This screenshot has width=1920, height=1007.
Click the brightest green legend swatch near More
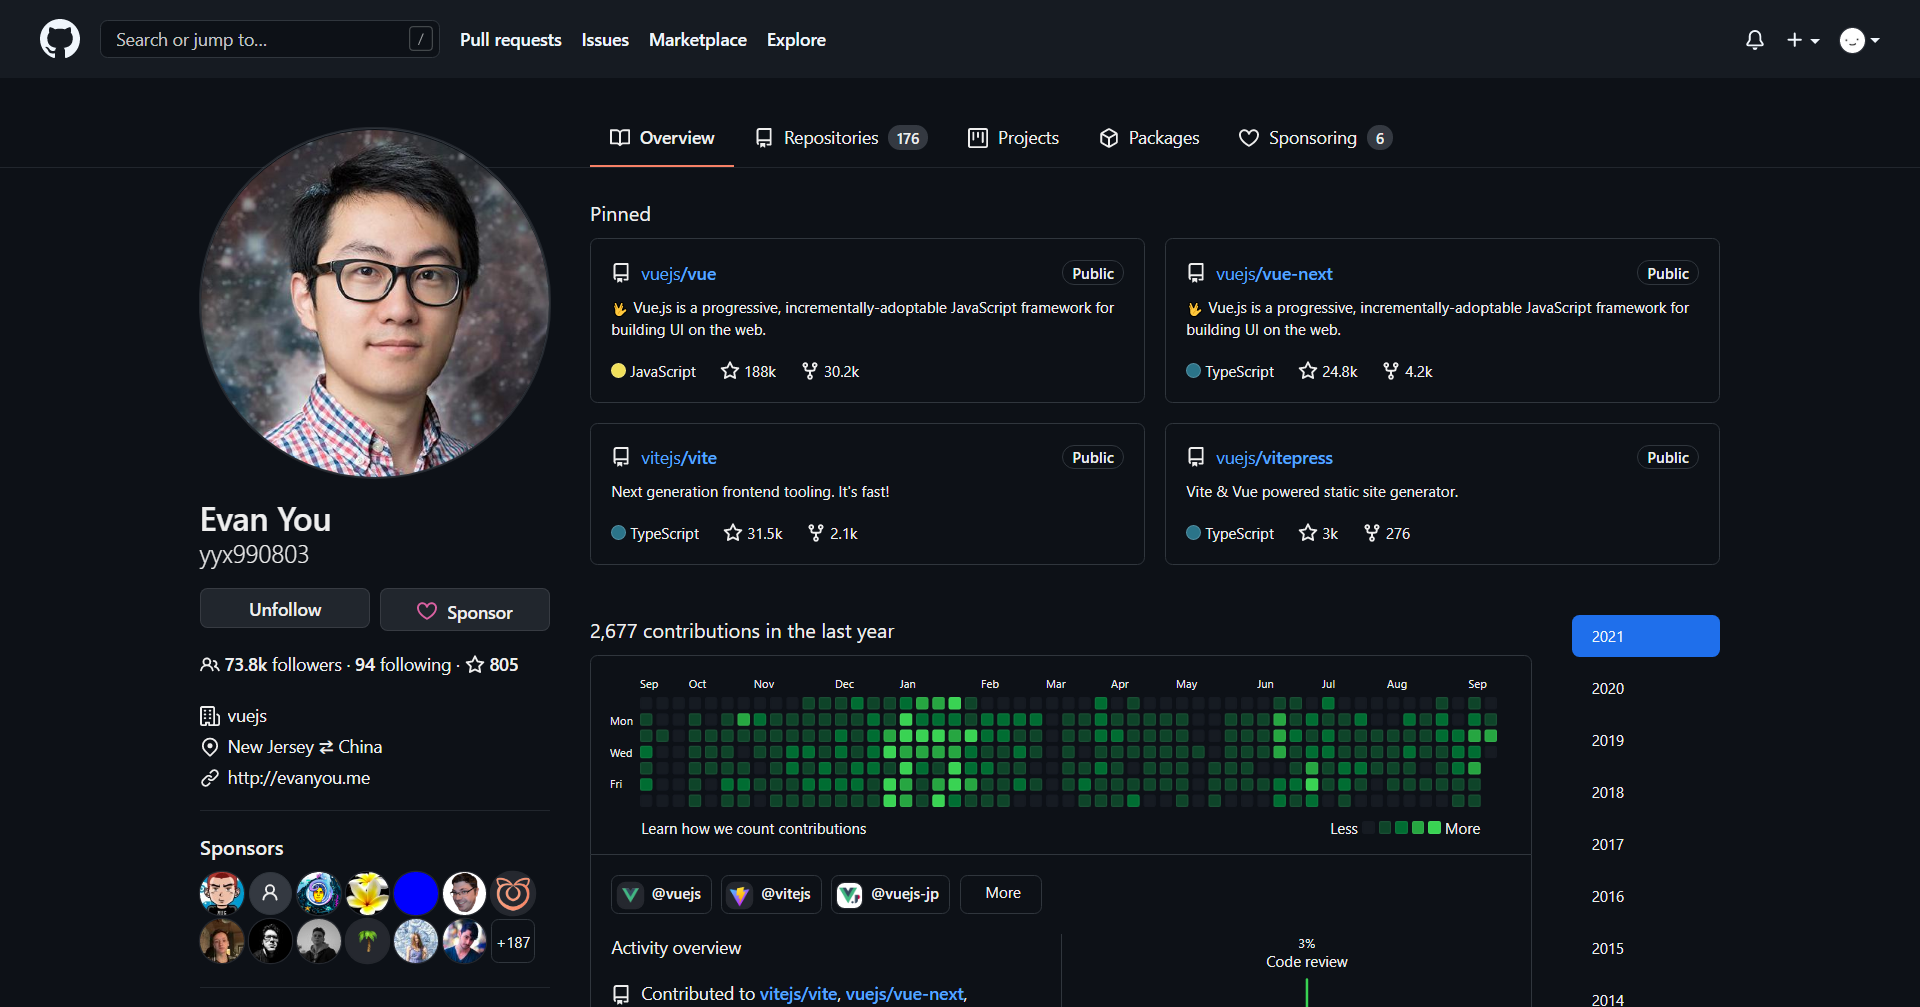point(1434,828)
